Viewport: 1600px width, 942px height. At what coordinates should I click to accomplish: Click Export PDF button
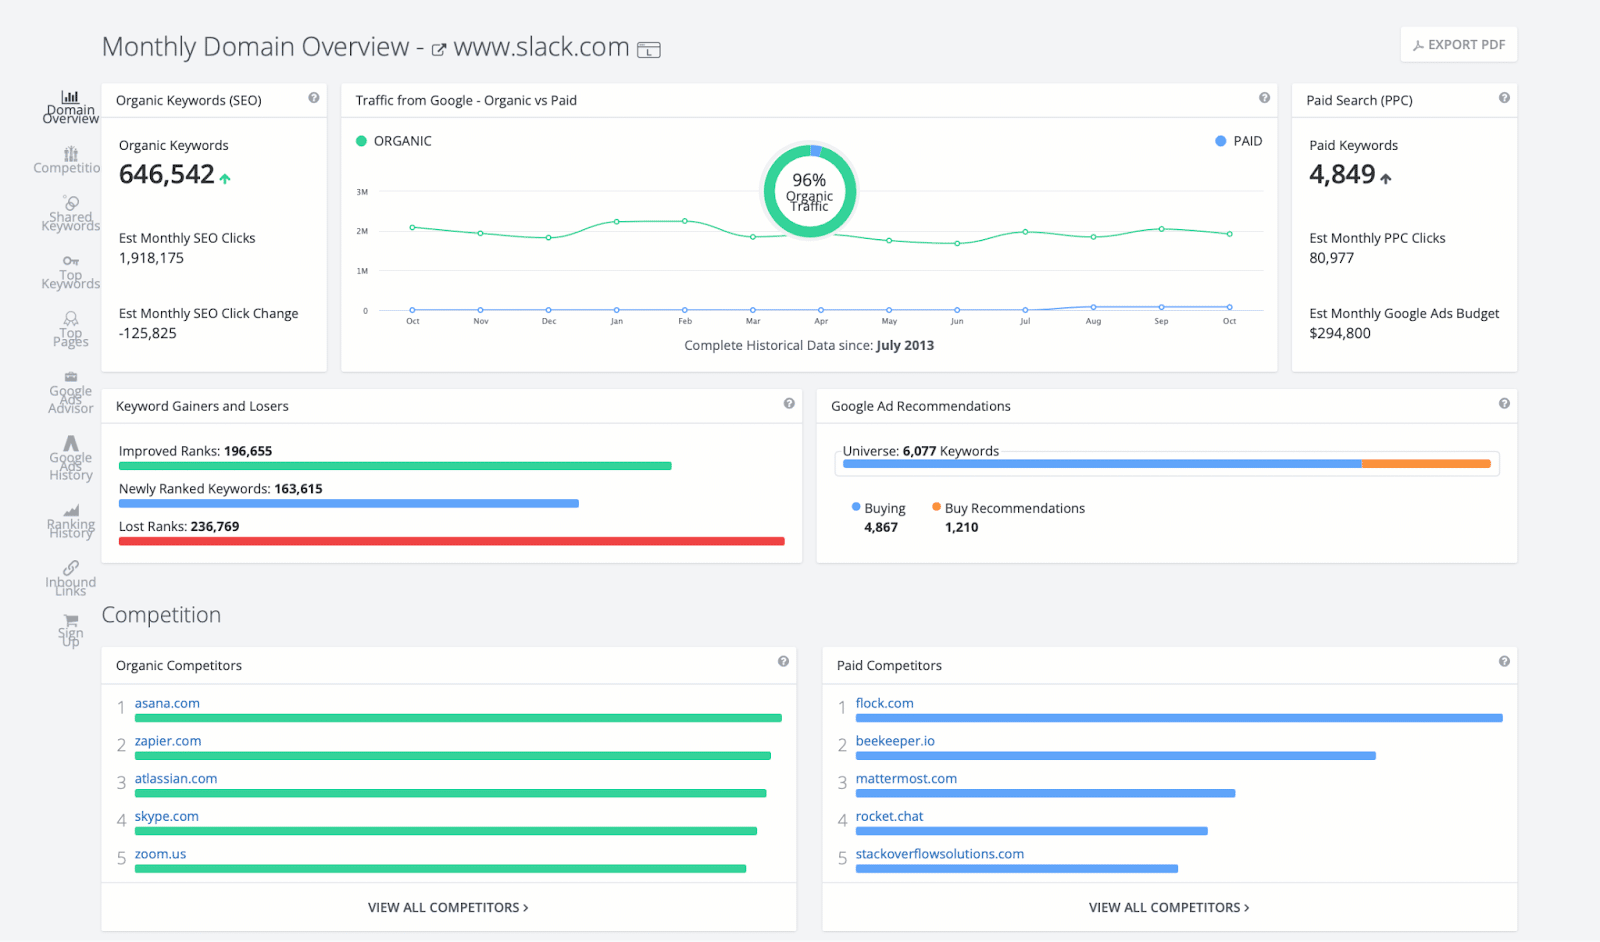(x=1459, y=45)
